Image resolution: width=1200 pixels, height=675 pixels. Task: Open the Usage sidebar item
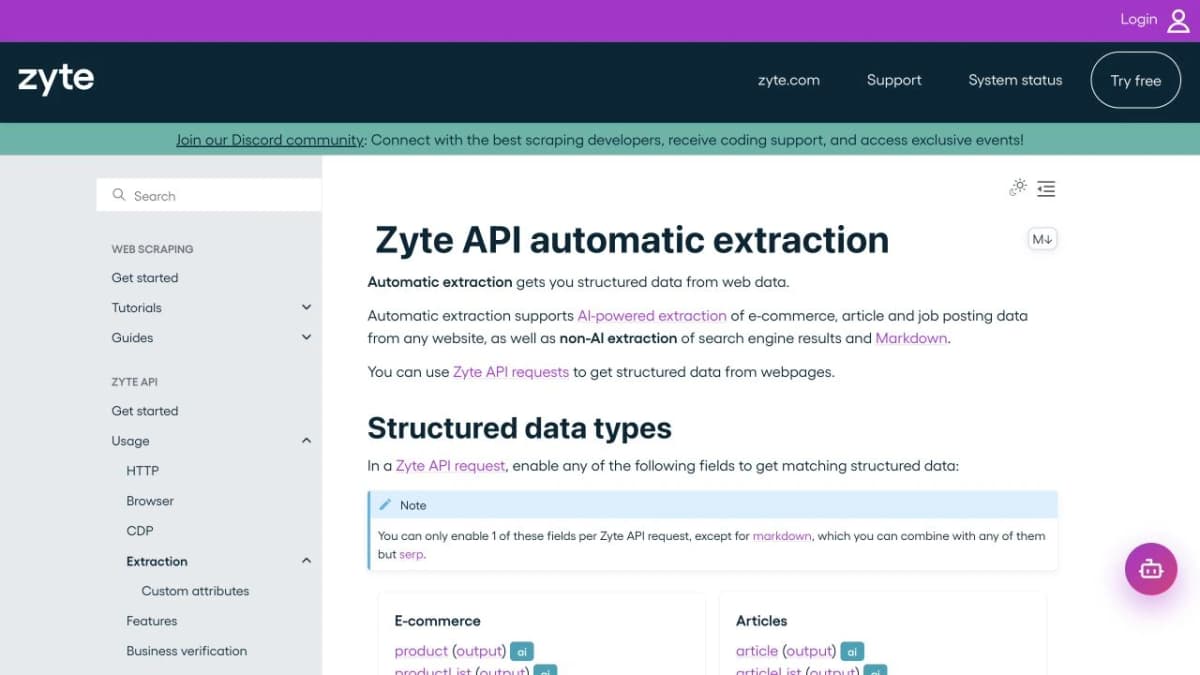130,441
